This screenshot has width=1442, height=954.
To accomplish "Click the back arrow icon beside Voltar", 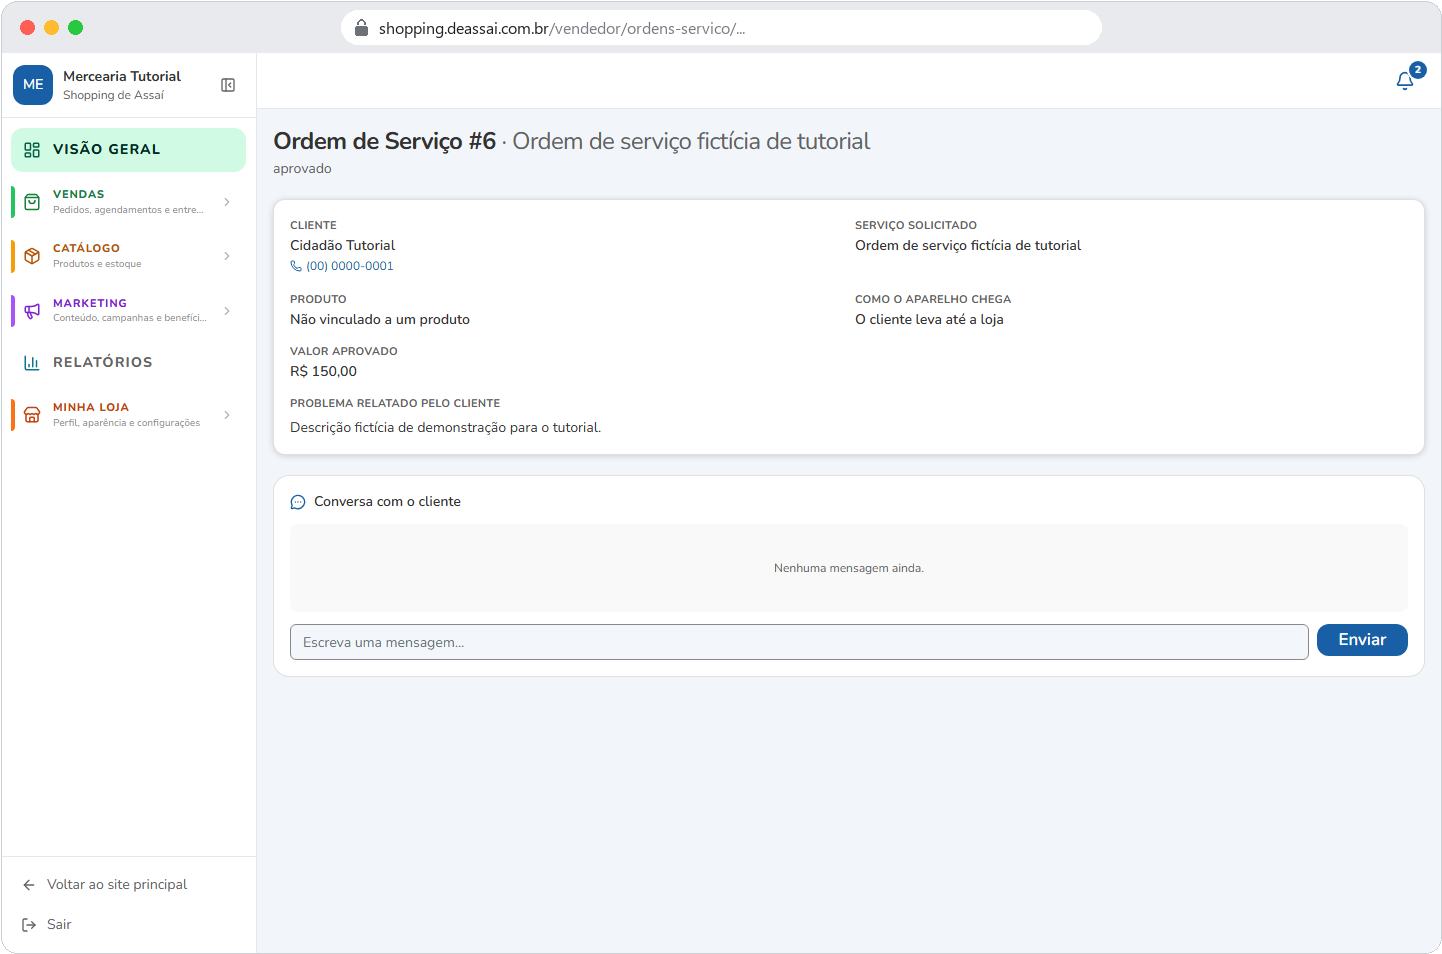I will [29, 885].
